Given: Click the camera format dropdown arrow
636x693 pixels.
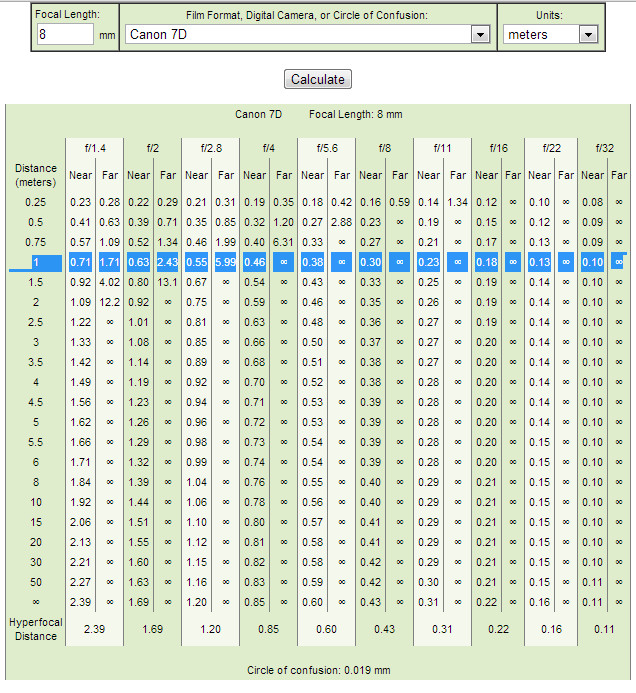Looking at the screenshot, I should coord(481,35).
